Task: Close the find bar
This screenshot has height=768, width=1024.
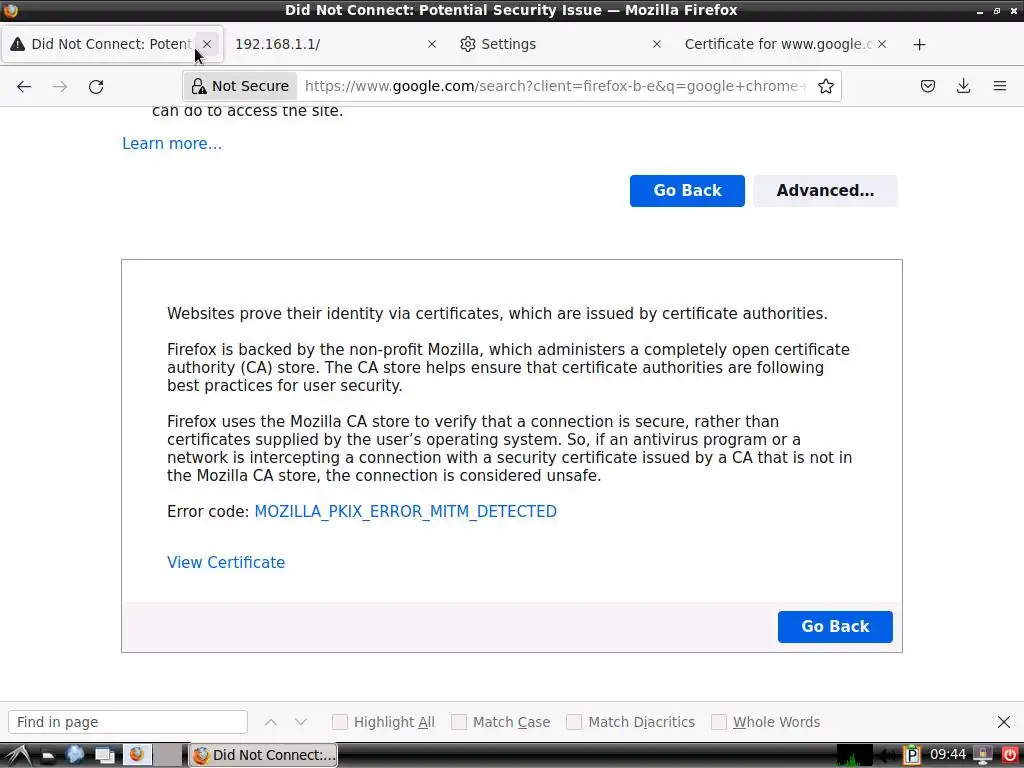Action: click(1004, 722)
